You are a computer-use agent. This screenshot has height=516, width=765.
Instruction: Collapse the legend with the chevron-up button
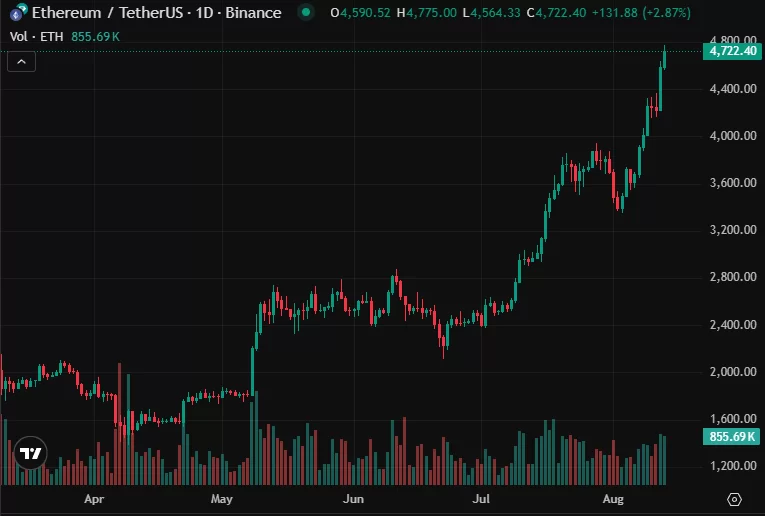coord(21,61)
